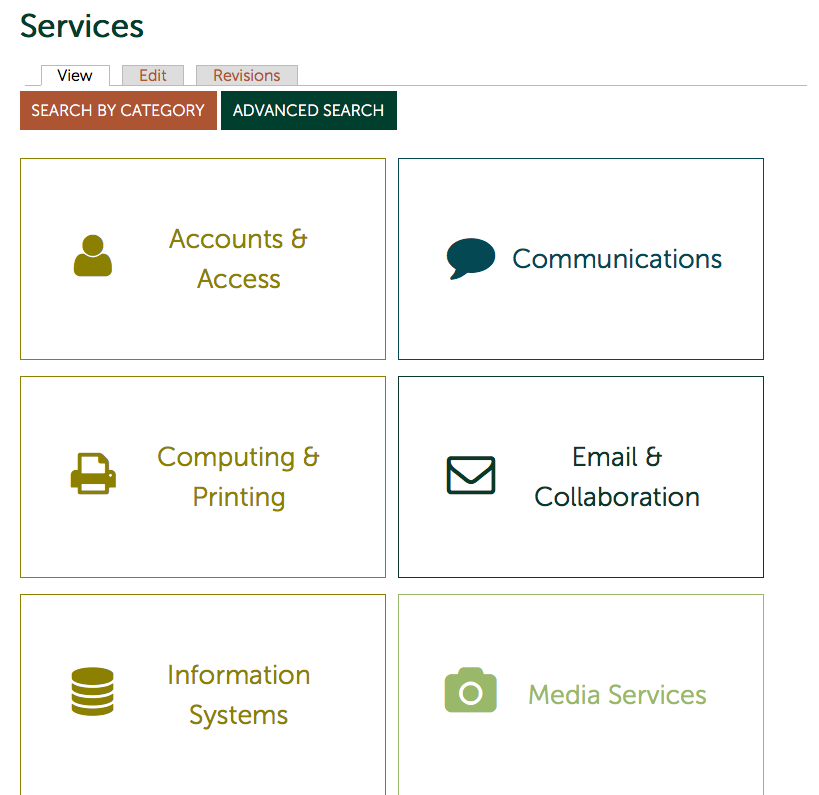Click the Accounts & Access tile's top border
Viewport: 819px width, 795px height.
pos(202,159)
